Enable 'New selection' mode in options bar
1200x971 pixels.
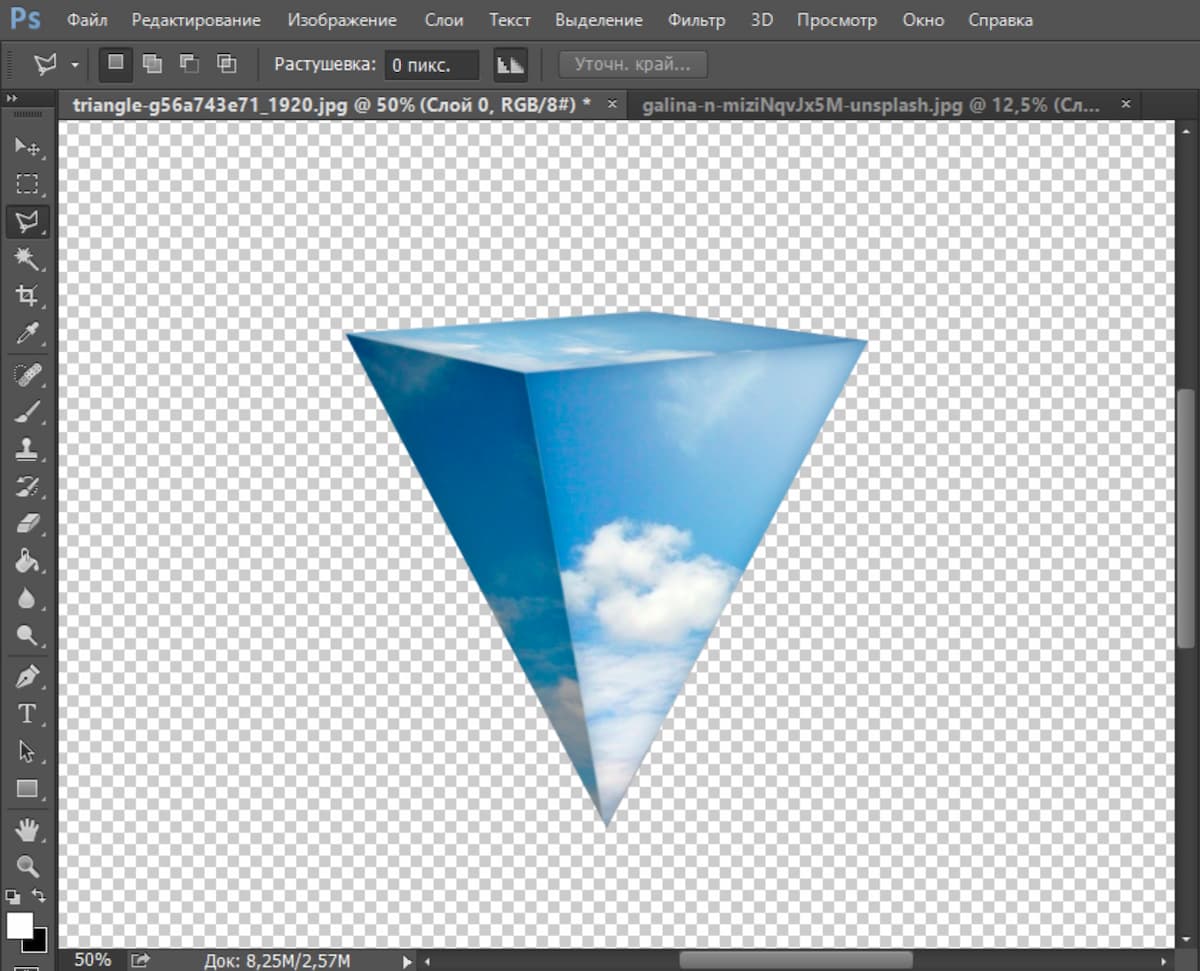coord(116,64)
